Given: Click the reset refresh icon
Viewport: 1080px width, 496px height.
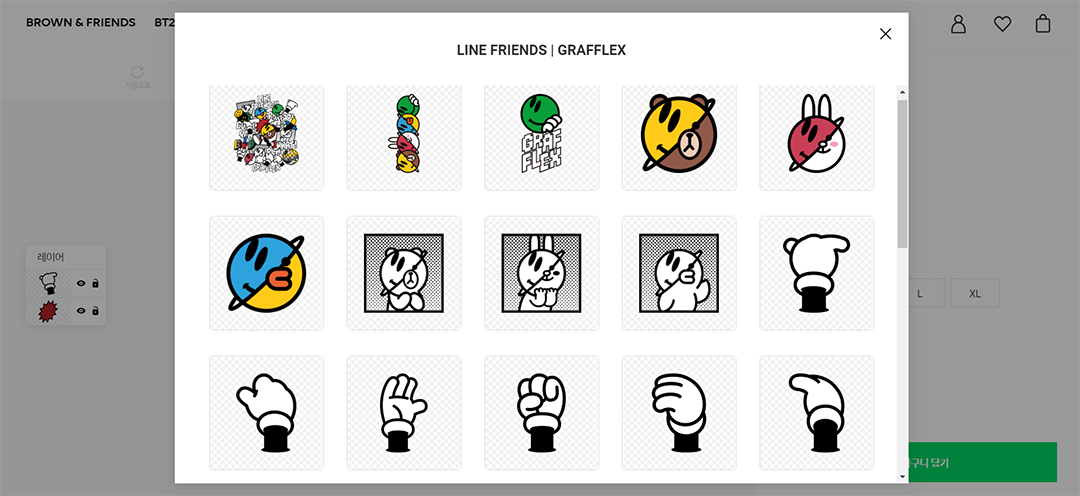Looking at the screenshot, I should tap(137, 72).
